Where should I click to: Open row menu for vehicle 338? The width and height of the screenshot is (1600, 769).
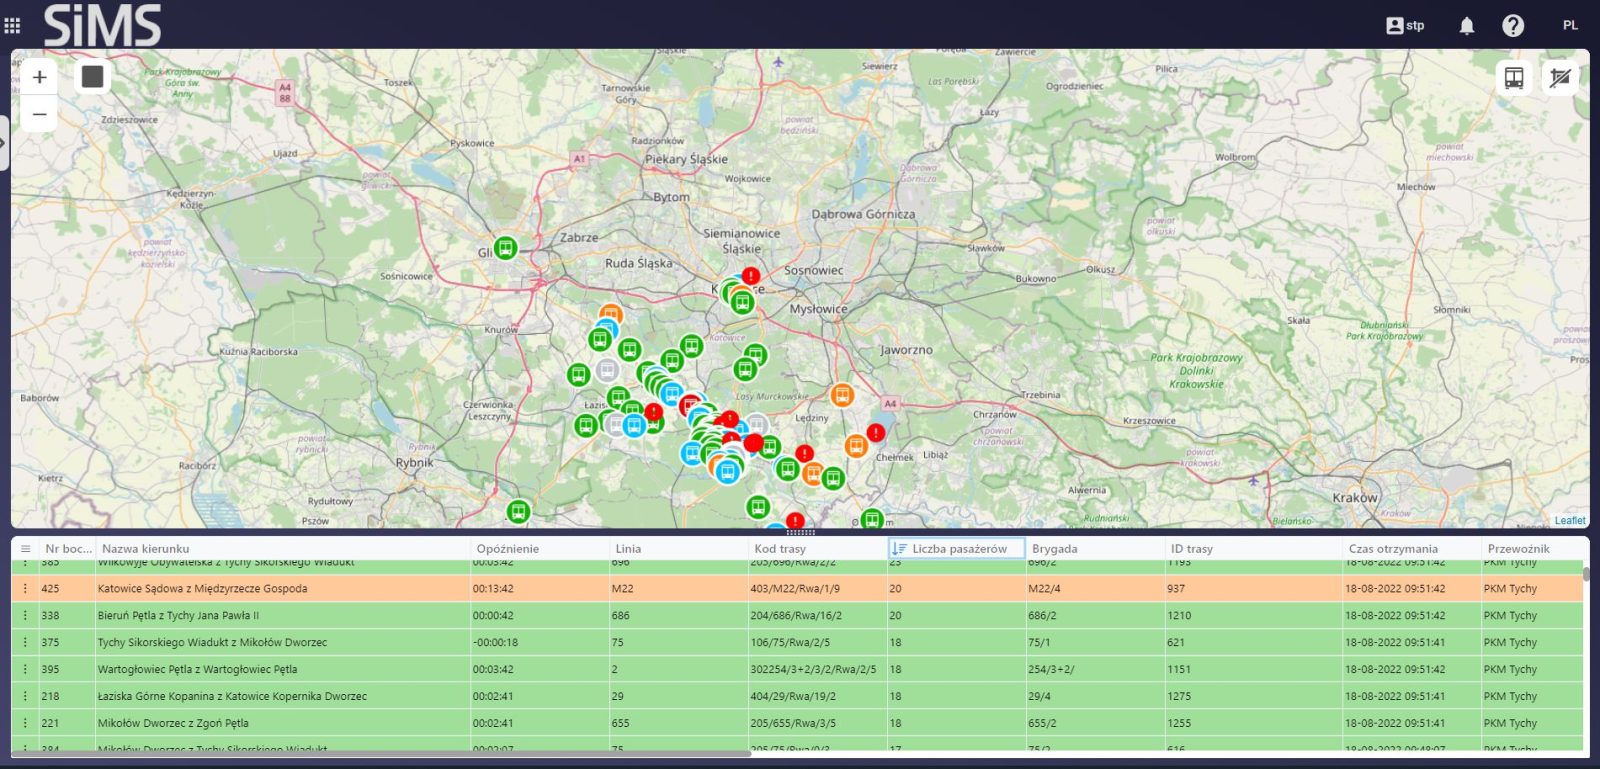point(25,615)
